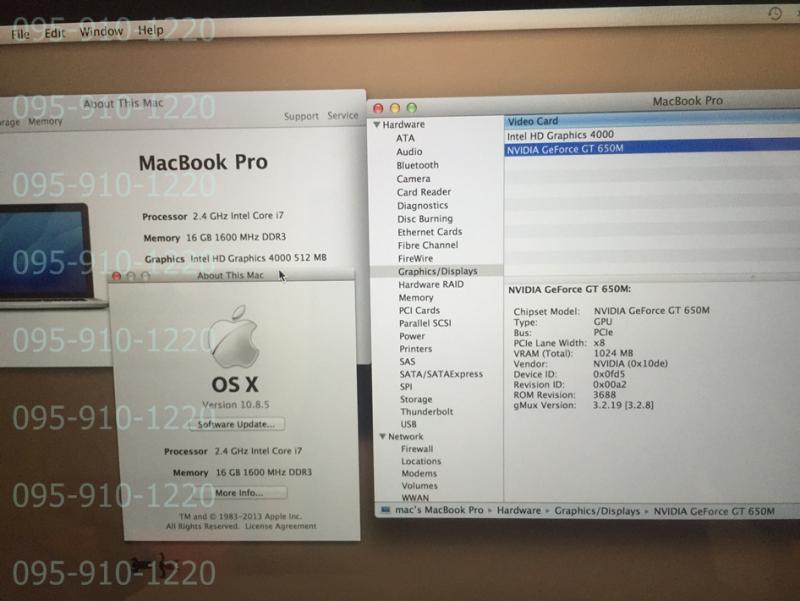Select Thunderbolt in the sidebar
This screenshot has width=800, height=601.
coord(427,412)
